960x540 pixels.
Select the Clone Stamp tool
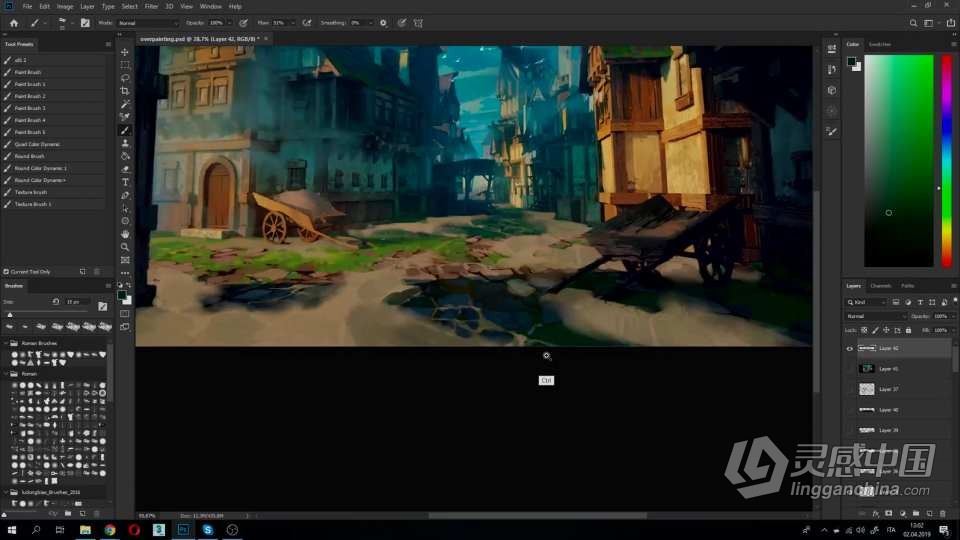[125, 143]
